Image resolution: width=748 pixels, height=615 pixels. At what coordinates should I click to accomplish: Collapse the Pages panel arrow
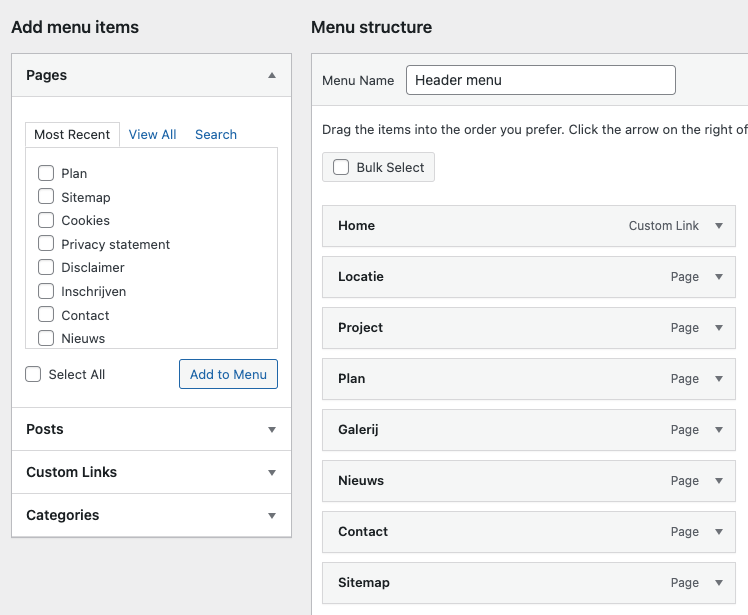(x=272, y=75)
